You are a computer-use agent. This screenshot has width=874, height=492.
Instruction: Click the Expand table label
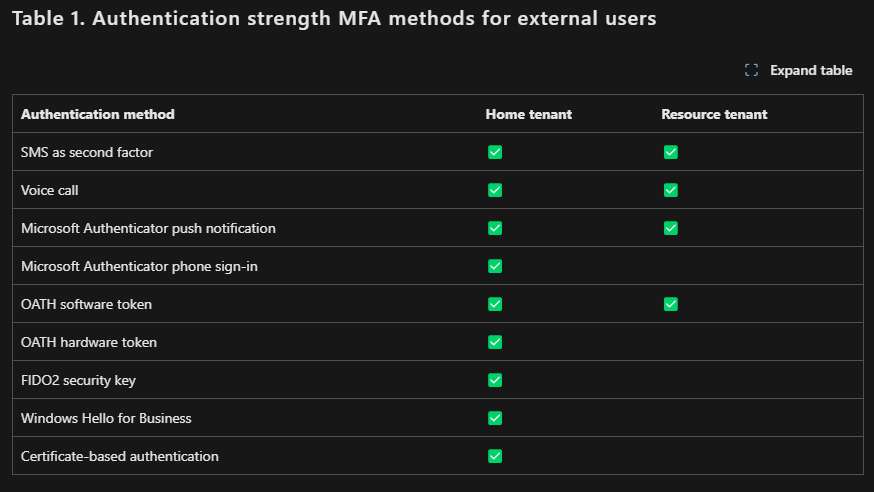(x=811, y=70)
